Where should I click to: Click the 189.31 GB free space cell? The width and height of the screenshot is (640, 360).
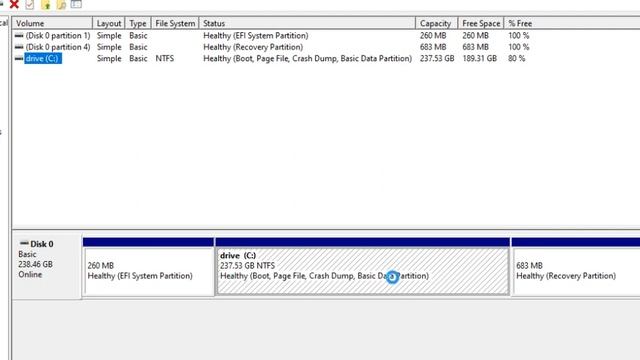point(480,58)
